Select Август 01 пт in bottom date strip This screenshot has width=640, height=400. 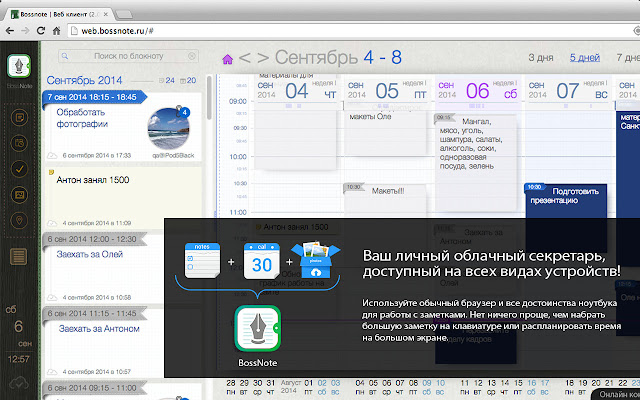click(x=308, y=387)
